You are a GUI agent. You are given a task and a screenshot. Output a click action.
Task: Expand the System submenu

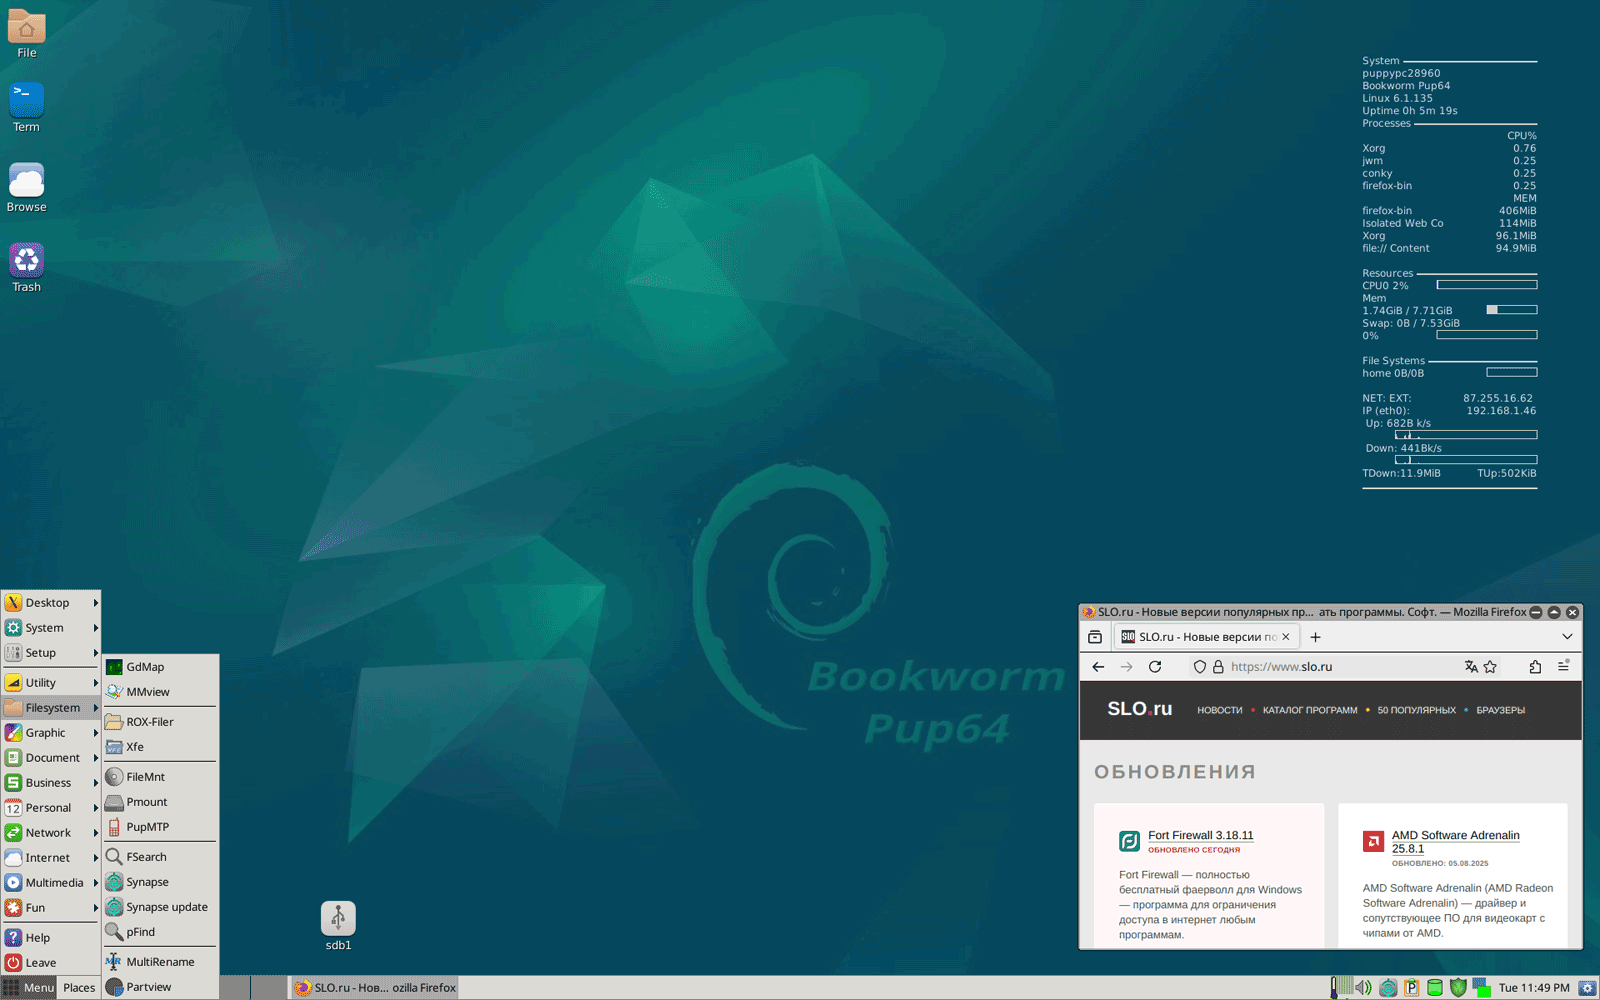click(51, 628)
